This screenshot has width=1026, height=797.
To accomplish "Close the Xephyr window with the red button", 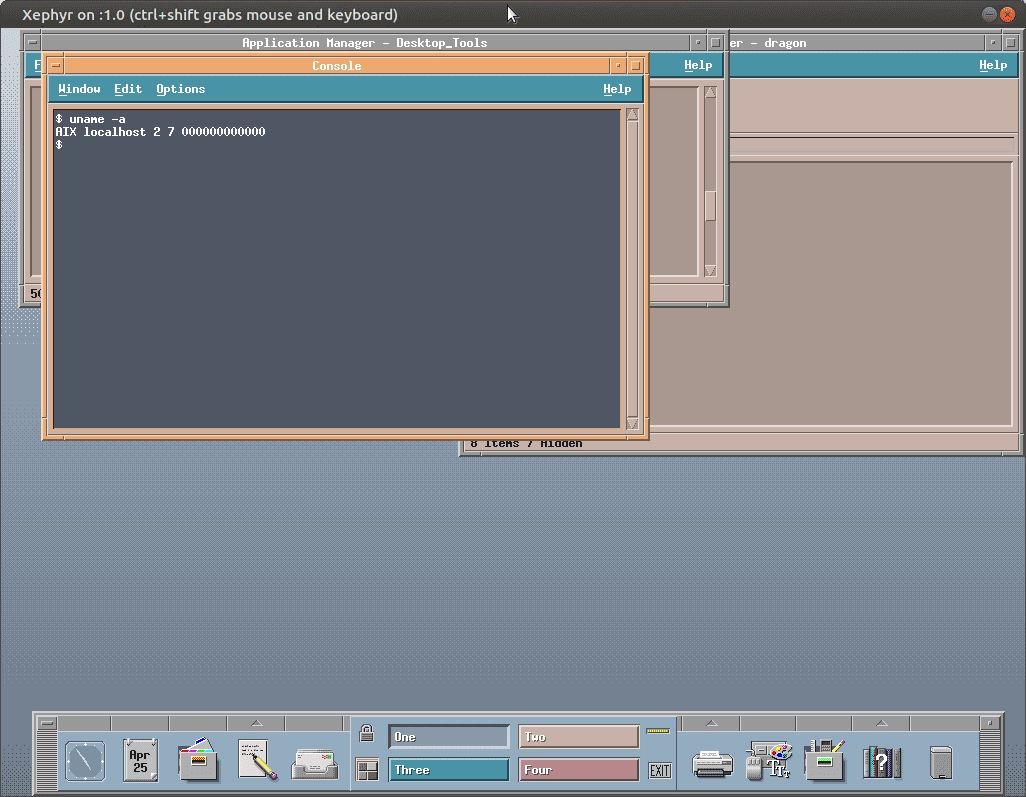I will click(x=1007, y=14).
